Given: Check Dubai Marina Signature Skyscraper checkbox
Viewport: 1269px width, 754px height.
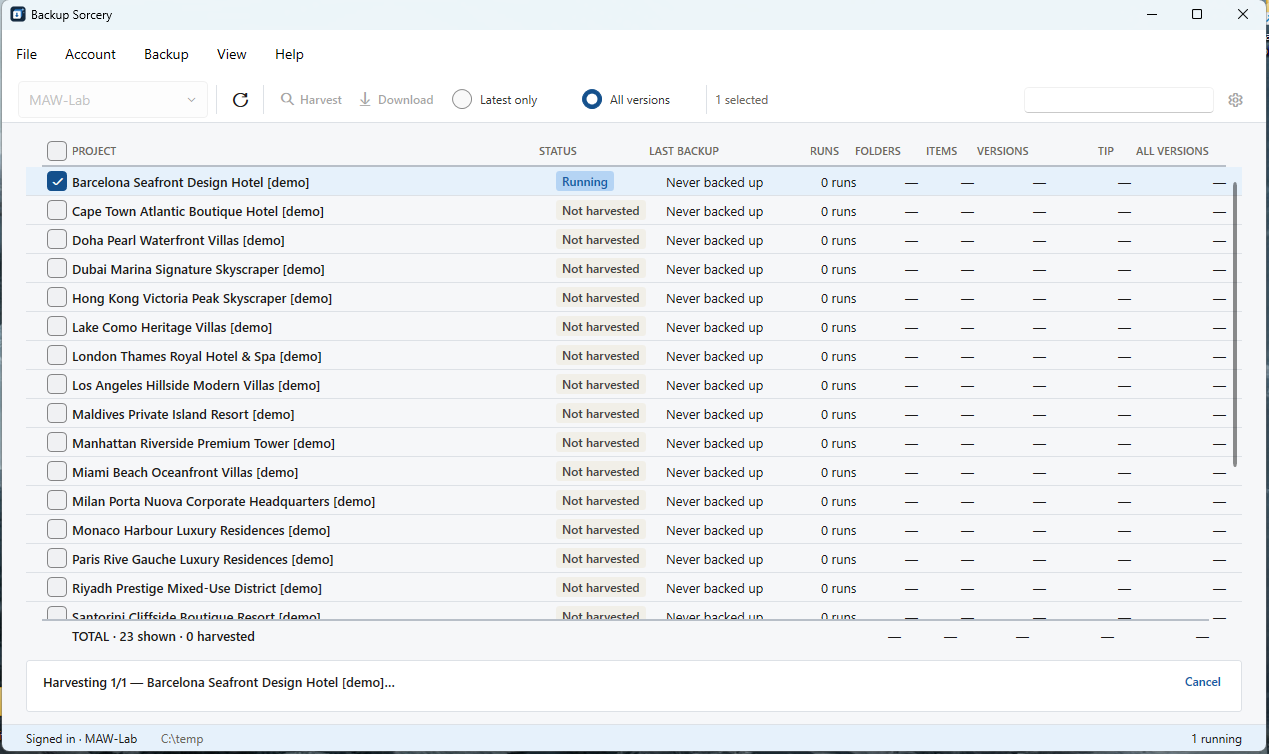Looking at the screenshot, I should pyautogui.click(x=57, y=269).
